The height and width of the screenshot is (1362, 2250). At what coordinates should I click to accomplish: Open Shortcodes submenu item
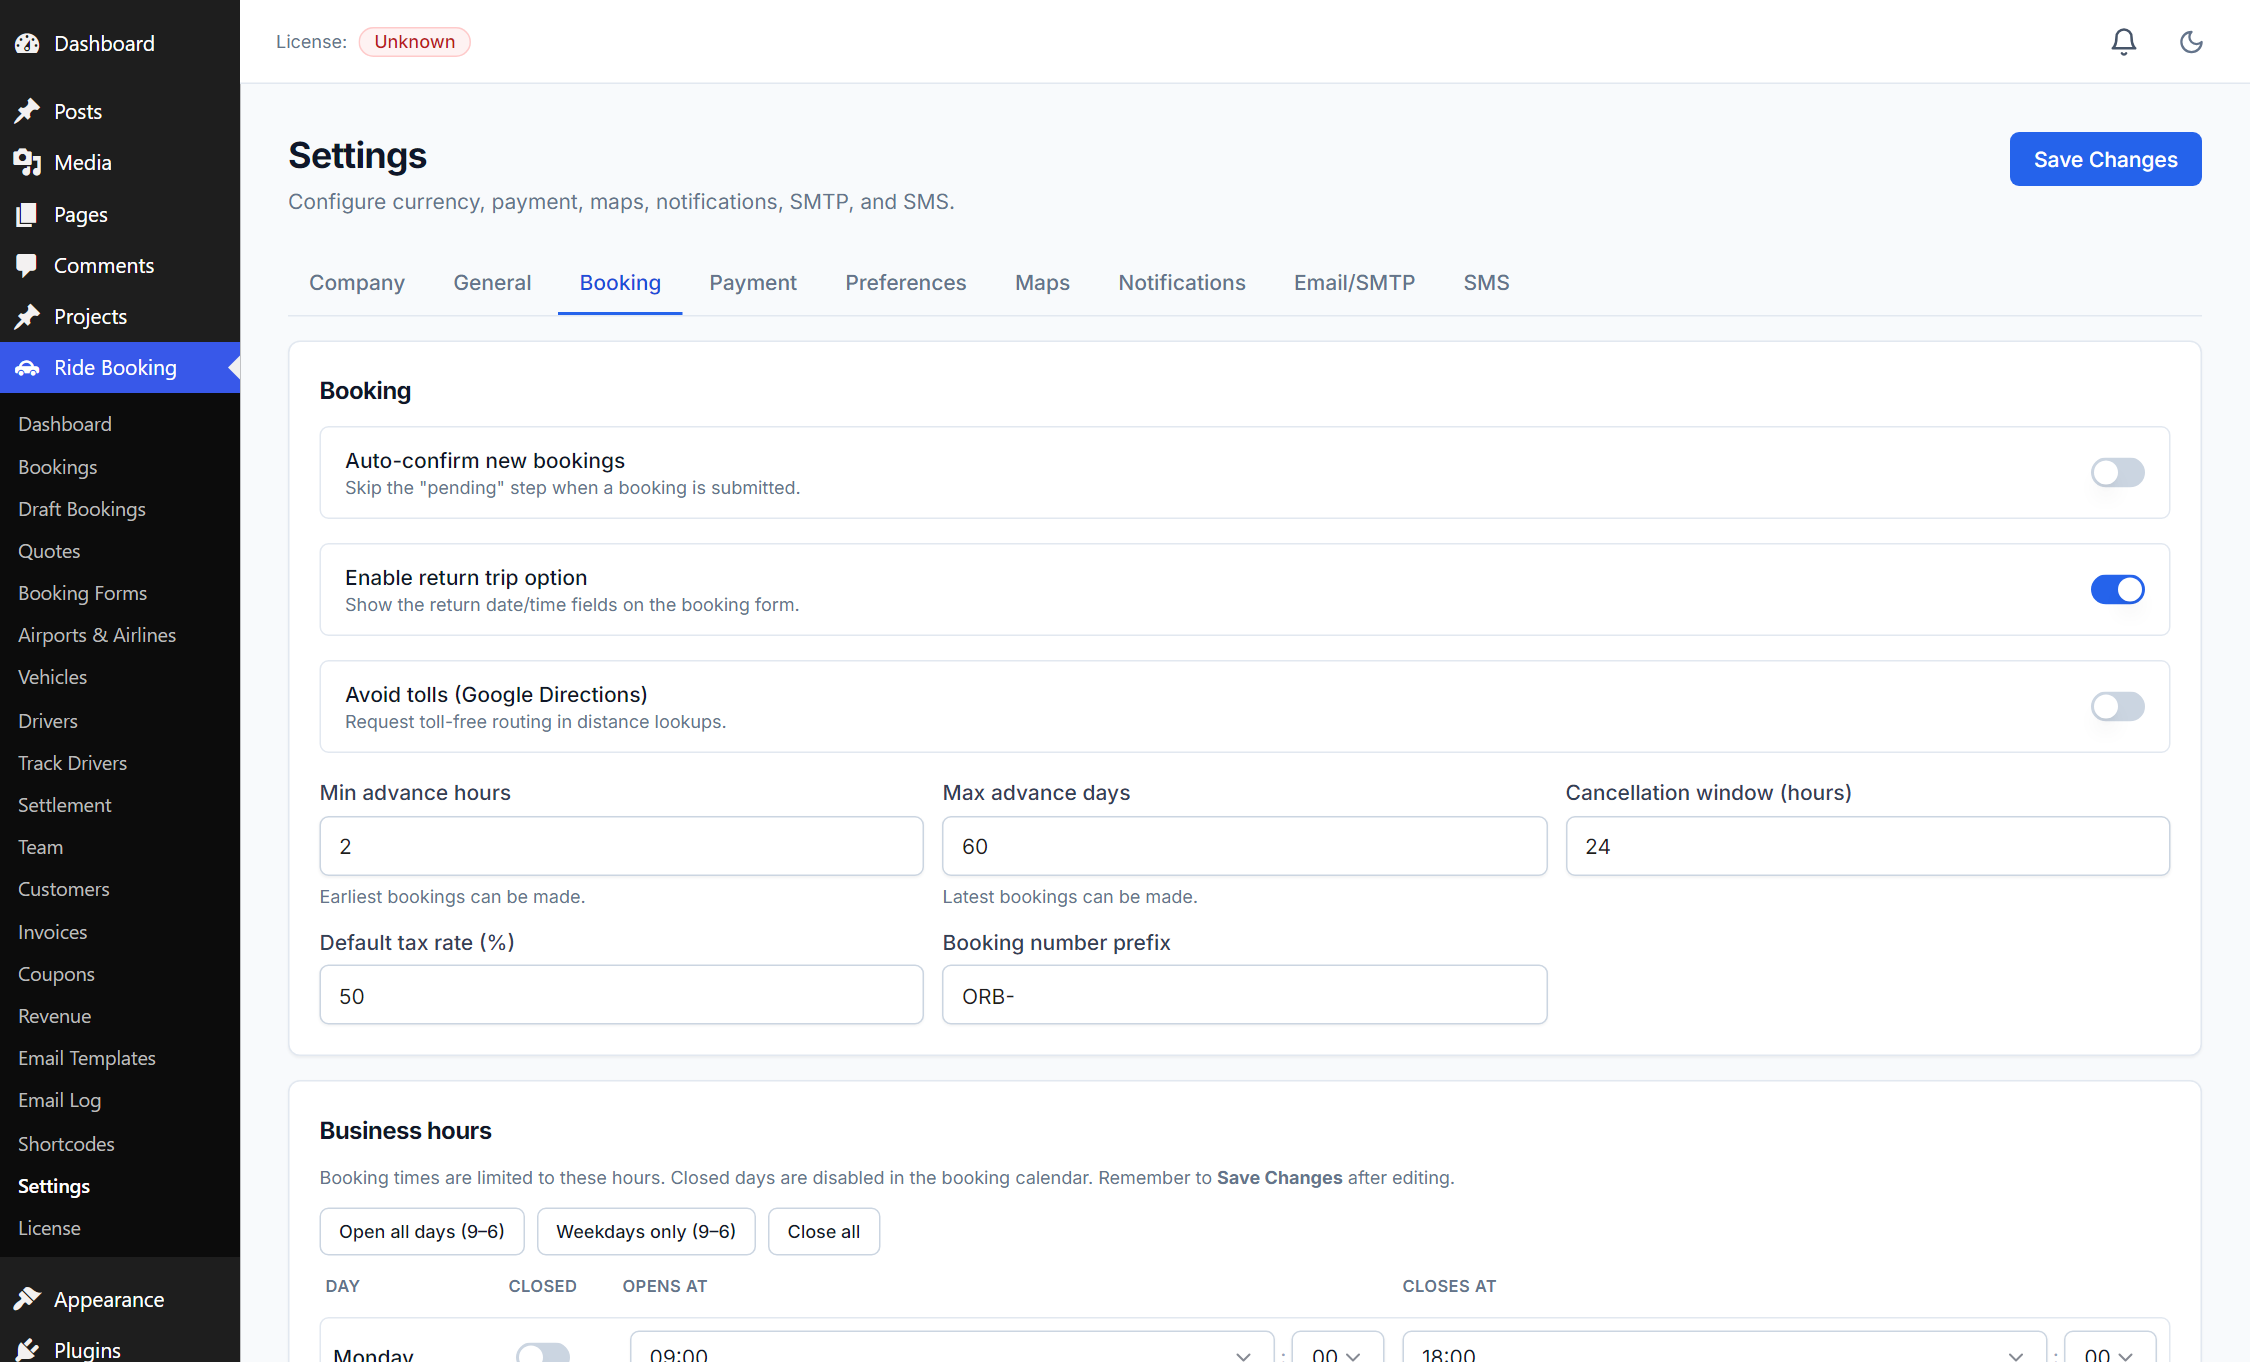66,1144
